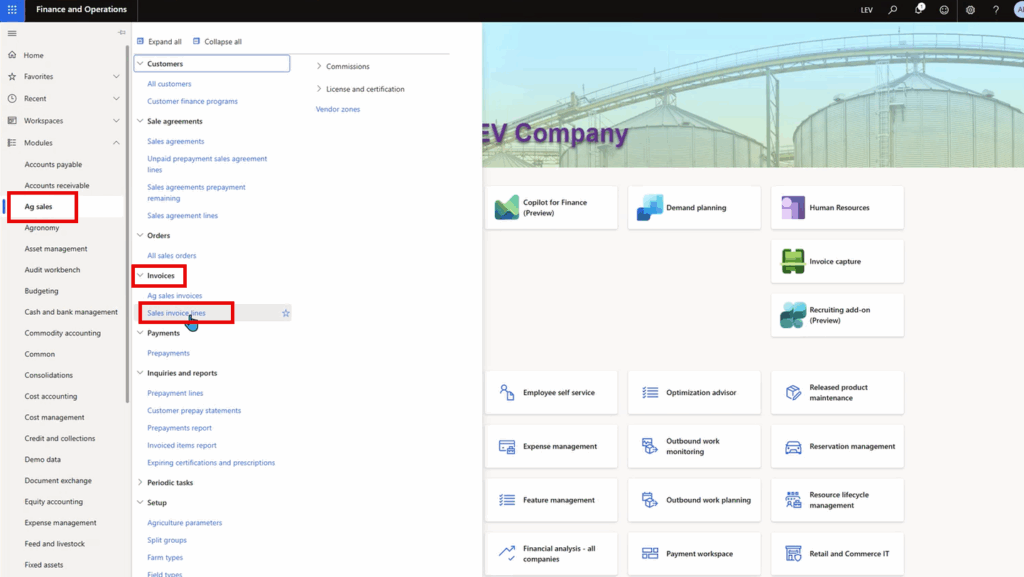Image resolution: width=1024 pixels, height=577 pixels.
Task: Open the notifications bell icon
Action: pos(918,9)
